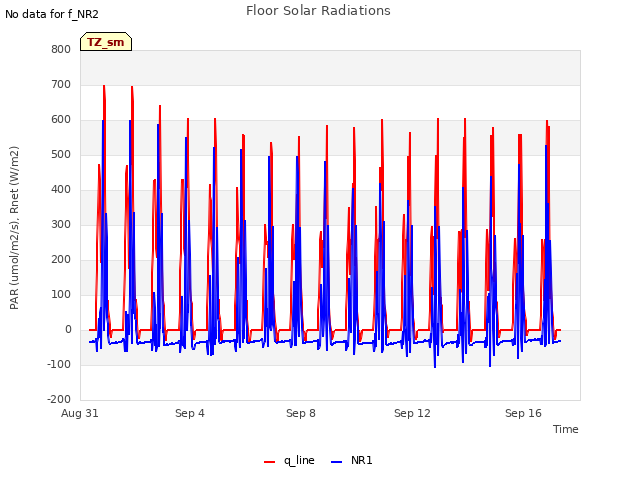Image resolution: width=640 pixels, height=480 pixels.
Task: Click the -200 y-axis tick label
Action: 59,399
